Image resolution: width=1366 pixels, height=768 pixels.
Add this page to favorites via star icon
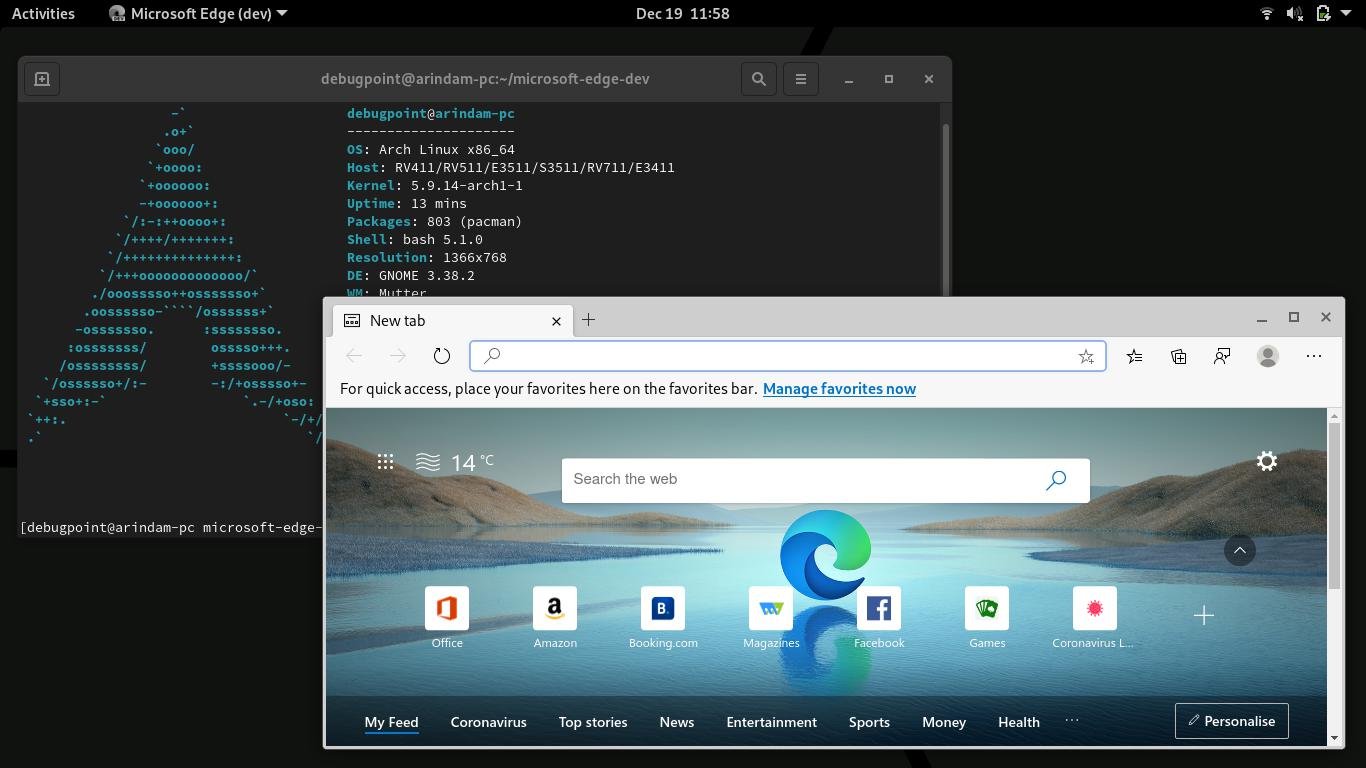1086,356
